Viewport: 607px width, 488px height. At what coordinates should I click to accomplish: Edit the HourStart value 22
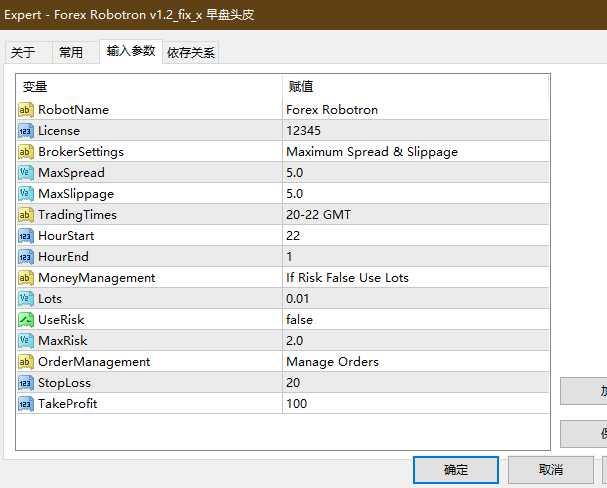(293, 236)
